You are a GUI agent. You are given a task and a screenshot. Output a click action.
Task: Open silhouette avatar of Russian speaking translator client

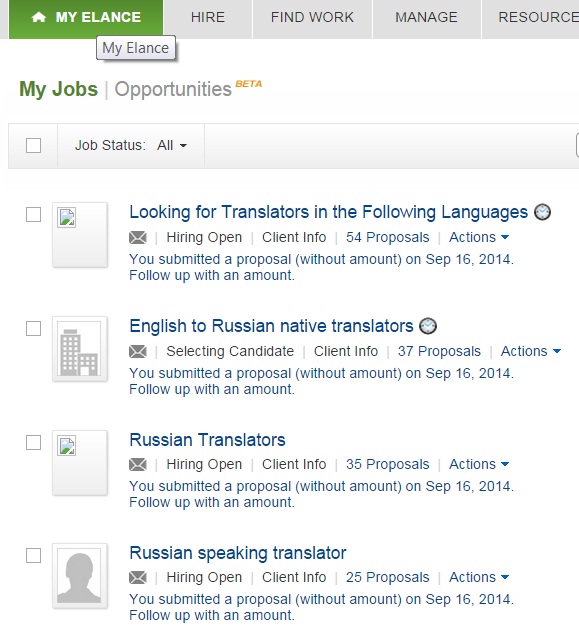tap(80, 575)
